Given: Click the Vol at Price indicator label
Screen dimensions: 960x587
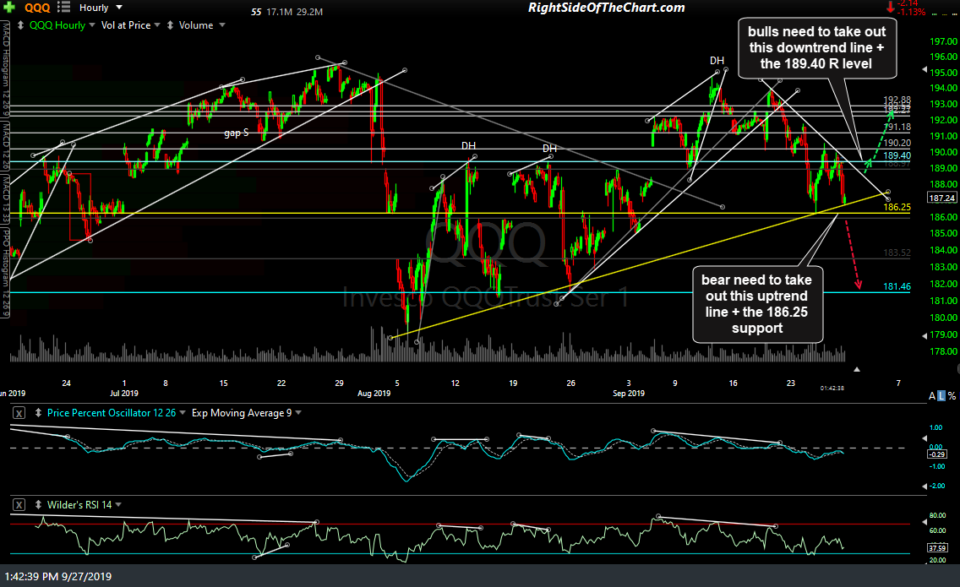Looking at the screenshot, I should coord(125,25).
